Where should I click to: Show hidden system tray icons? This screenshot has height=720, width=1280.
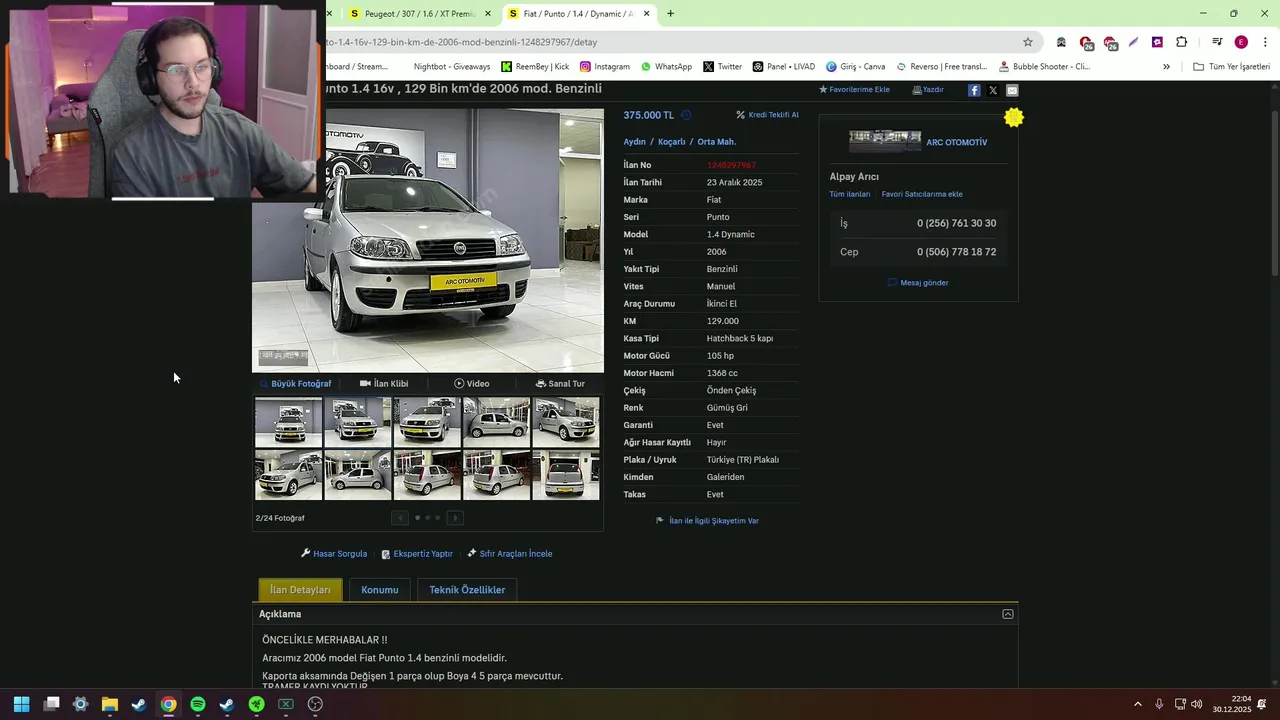point(1137,704)
